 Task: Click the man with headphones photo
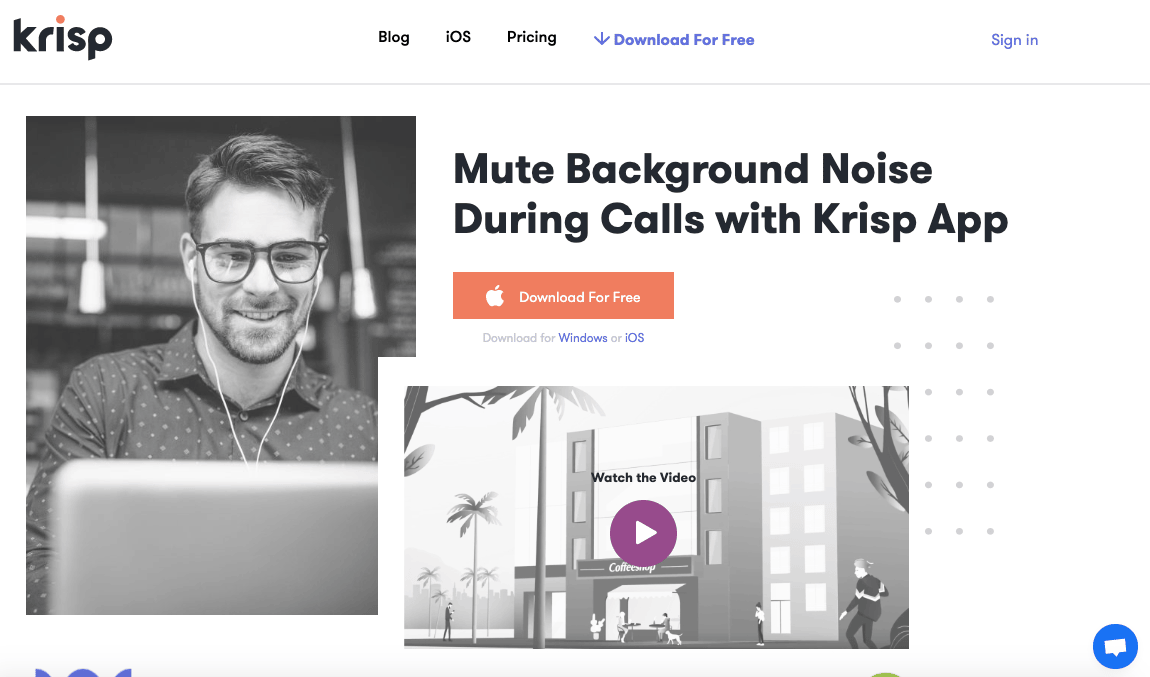[220, 365]
